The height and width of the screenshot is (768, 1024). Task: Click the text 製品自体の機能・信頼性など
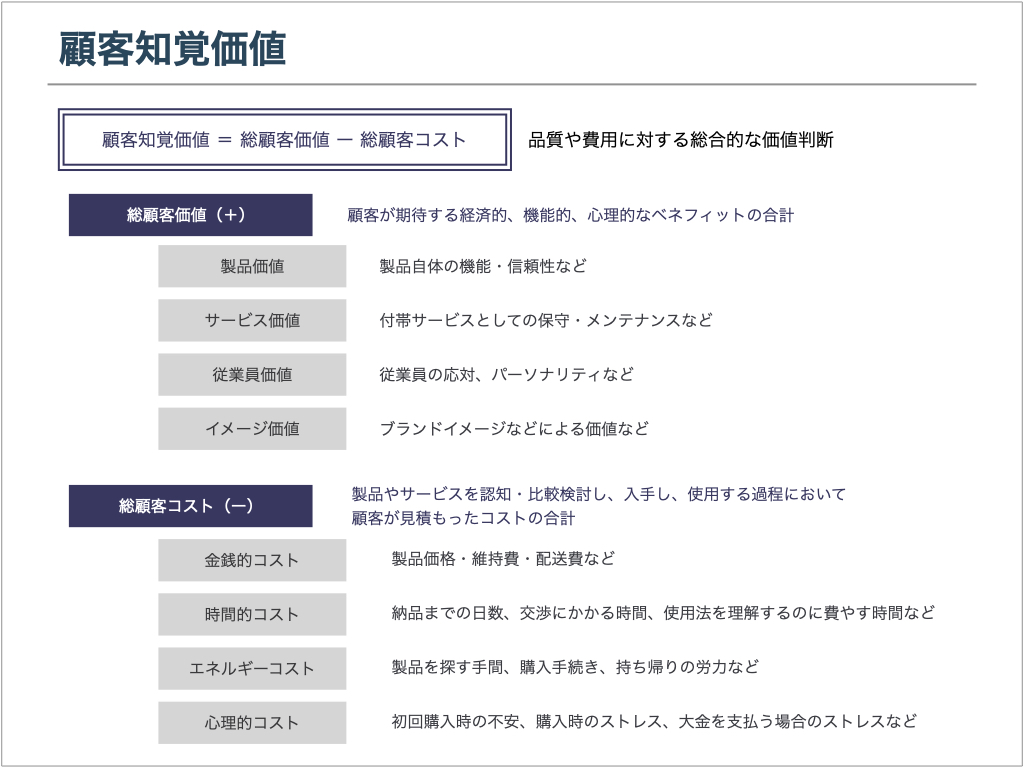click(x=483, y=266)
